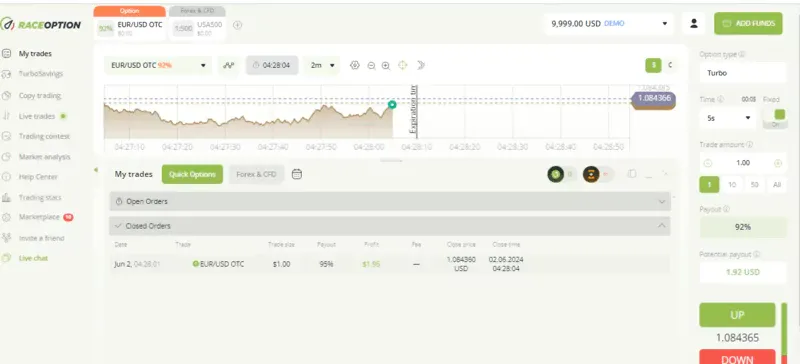Open the user profile icon
Viewport: 800px width, 364px height.
click(693, 23)
